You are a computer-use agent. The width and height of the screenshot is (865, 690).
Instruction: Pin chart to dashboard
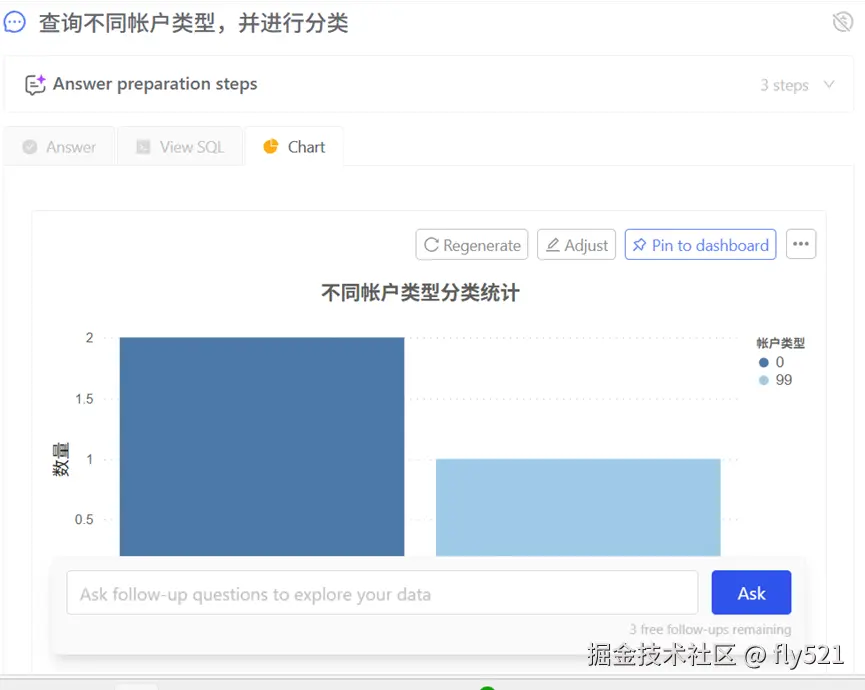point(701,245)
